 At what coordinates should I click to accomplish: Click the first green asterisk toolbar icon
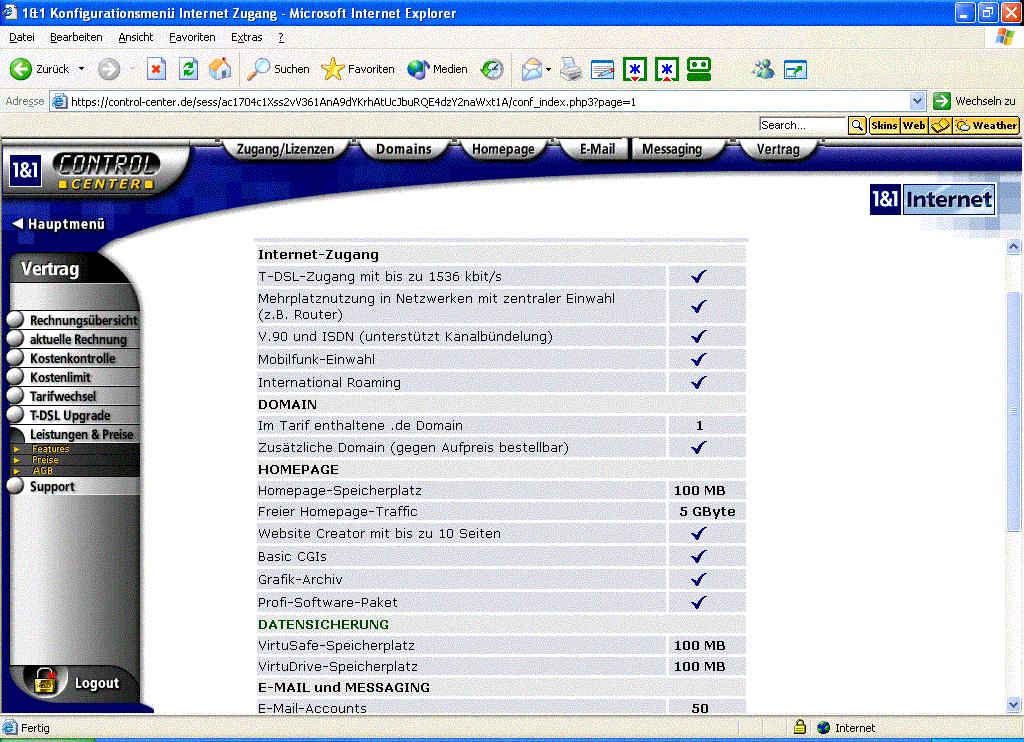635,69
